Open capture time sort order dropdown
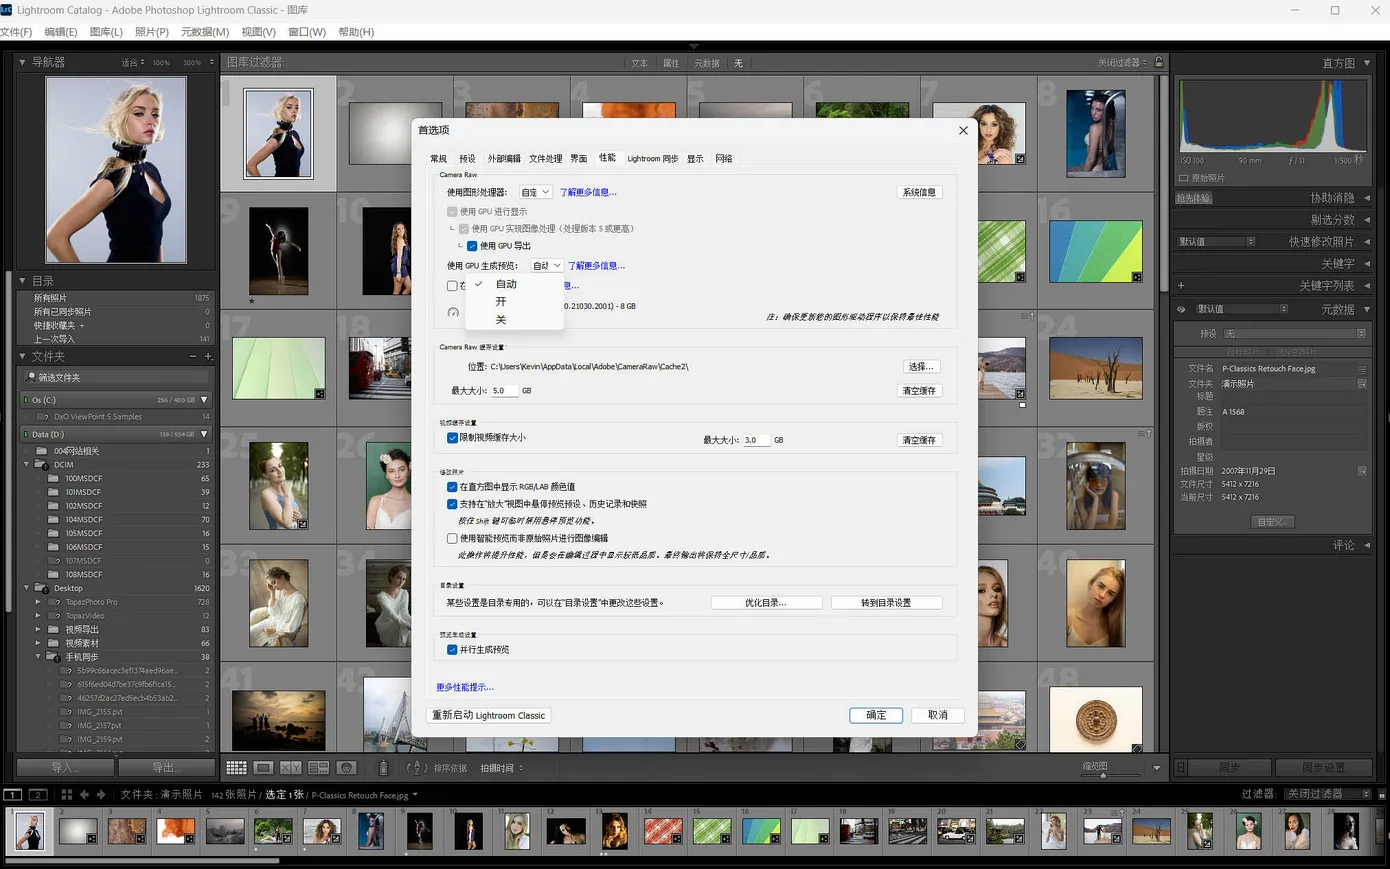Image resolution: width=1390 pixels, height=869 pixels. [502, 768]
